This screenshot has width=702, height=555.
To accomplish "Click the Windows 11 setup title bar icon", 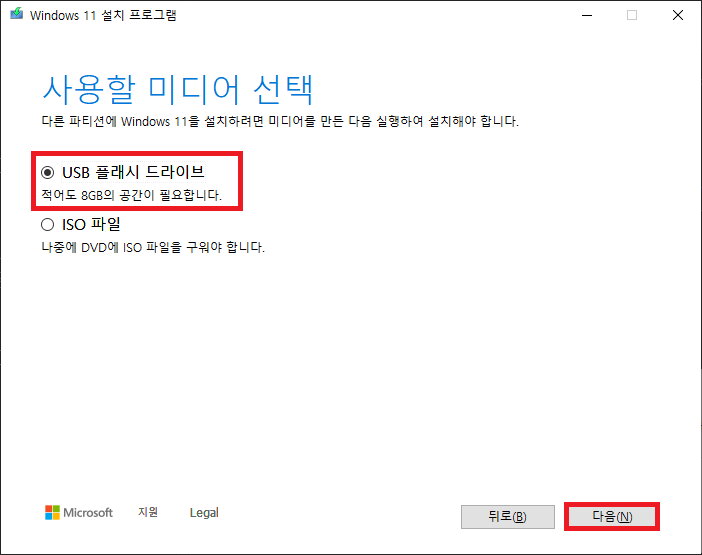I will click(17, 14).
